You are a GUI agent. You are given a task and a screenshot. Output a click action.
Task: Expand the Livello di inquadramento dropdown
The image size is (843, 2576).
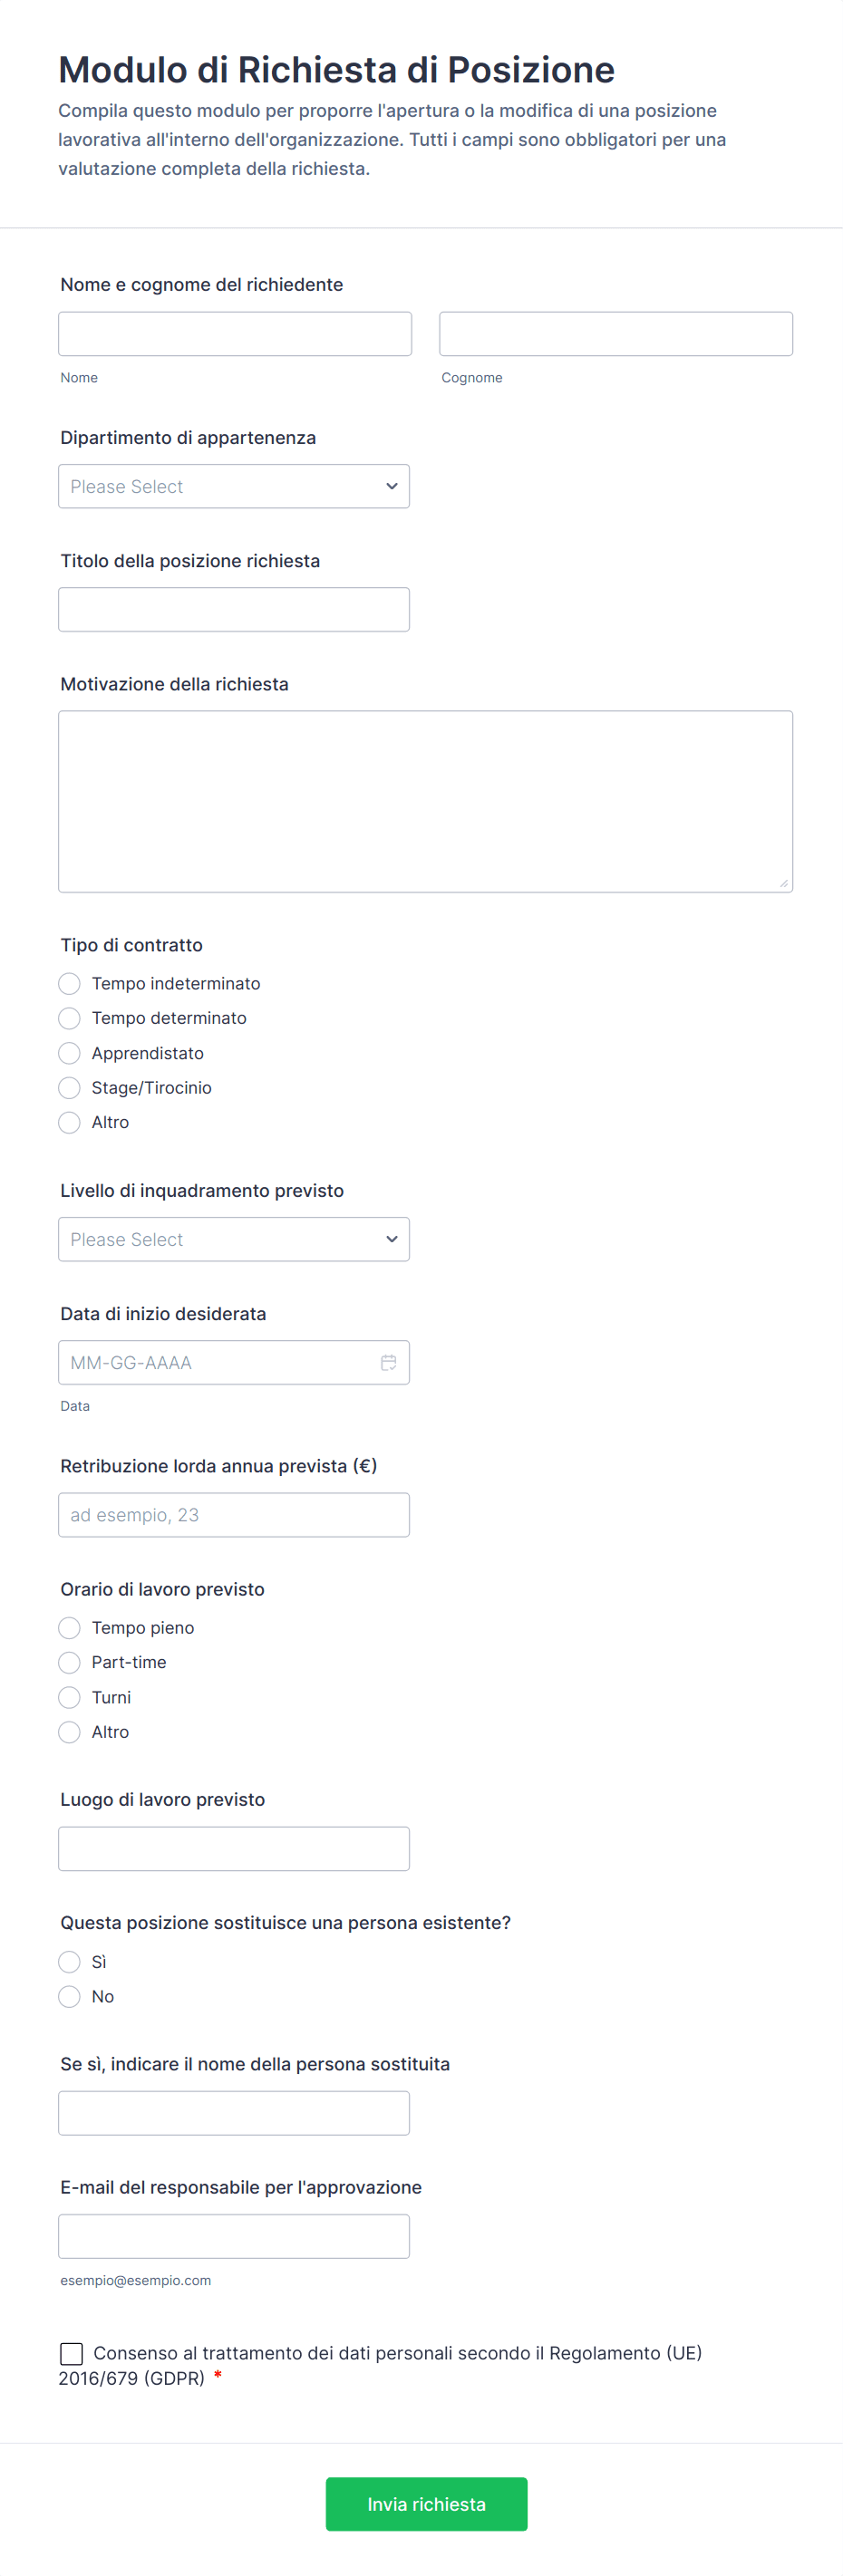click(234, 1239)
